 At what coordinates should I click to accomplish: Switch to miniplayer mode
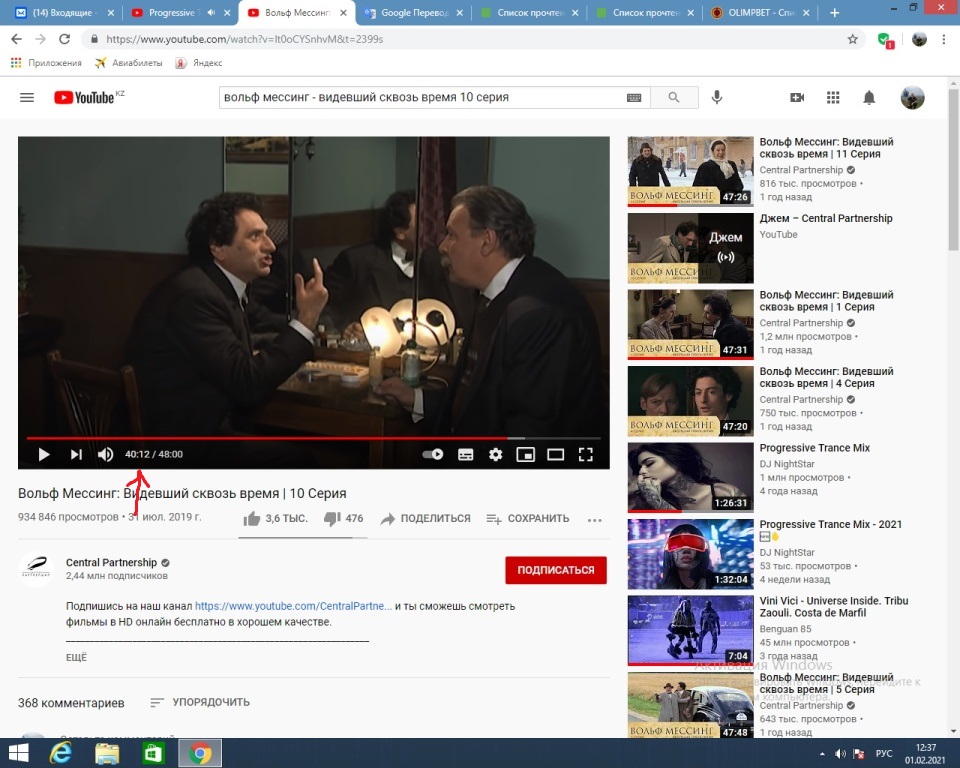point(525,454)
